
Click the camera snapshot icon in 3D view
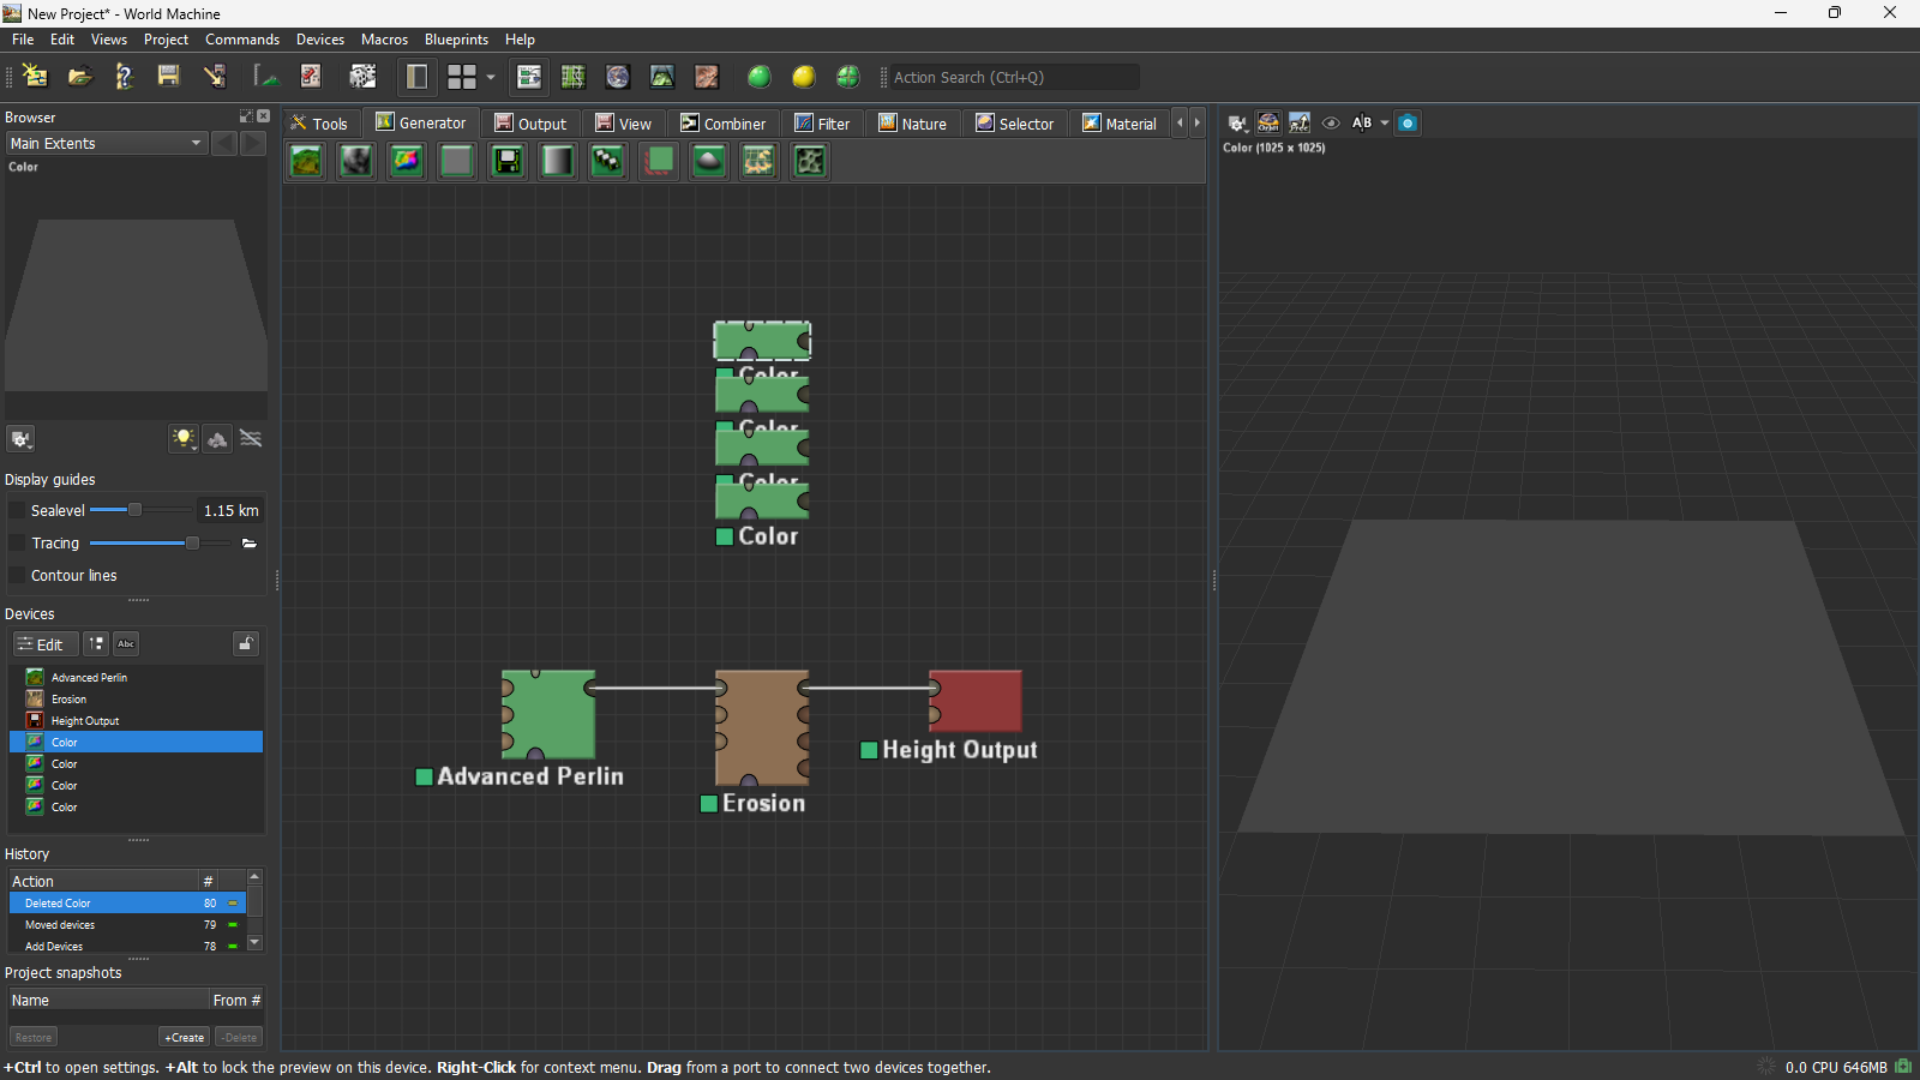[x=1407, y=122]
